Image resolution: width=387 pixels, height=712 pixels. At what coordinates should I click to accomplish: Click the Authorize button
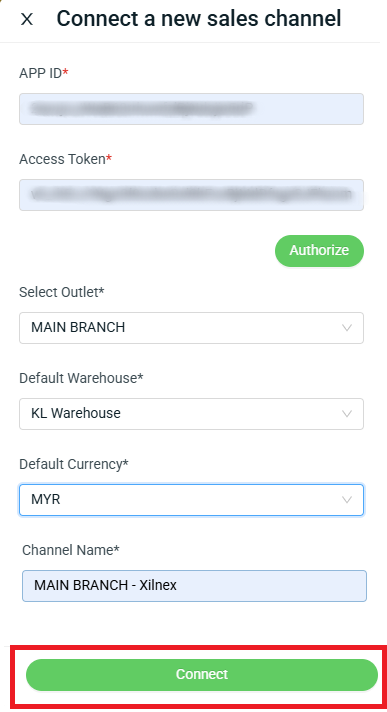point(319,251)
